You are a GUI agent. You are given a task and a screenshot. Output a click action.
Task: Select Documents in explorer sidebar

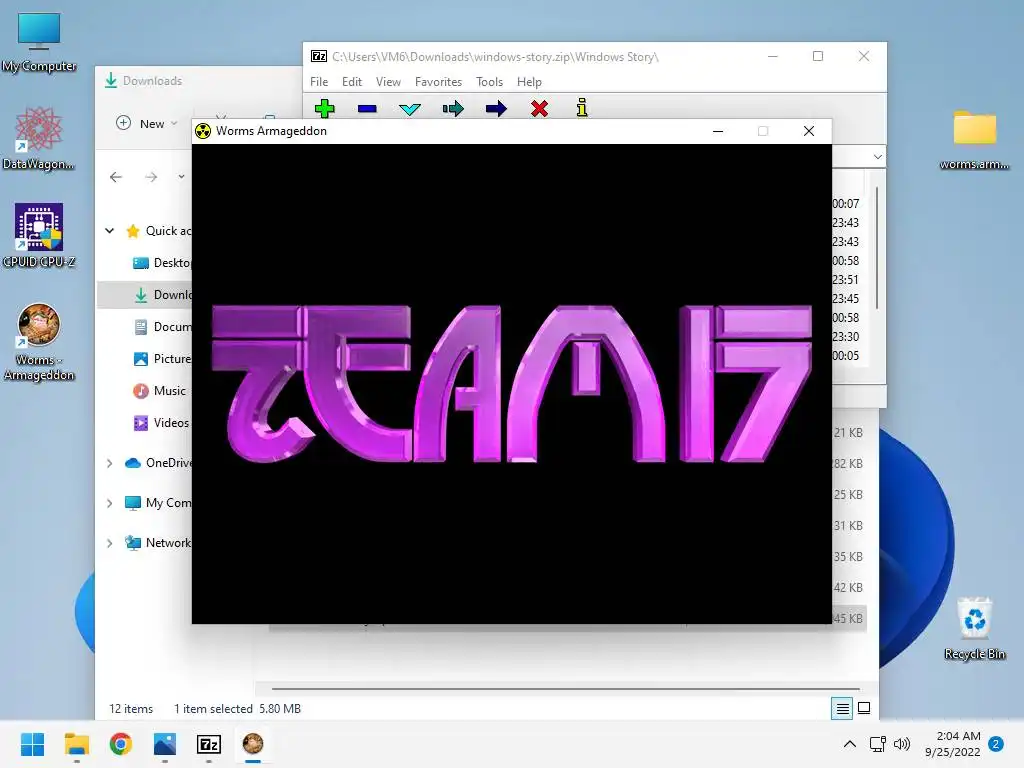coord(163,327)
